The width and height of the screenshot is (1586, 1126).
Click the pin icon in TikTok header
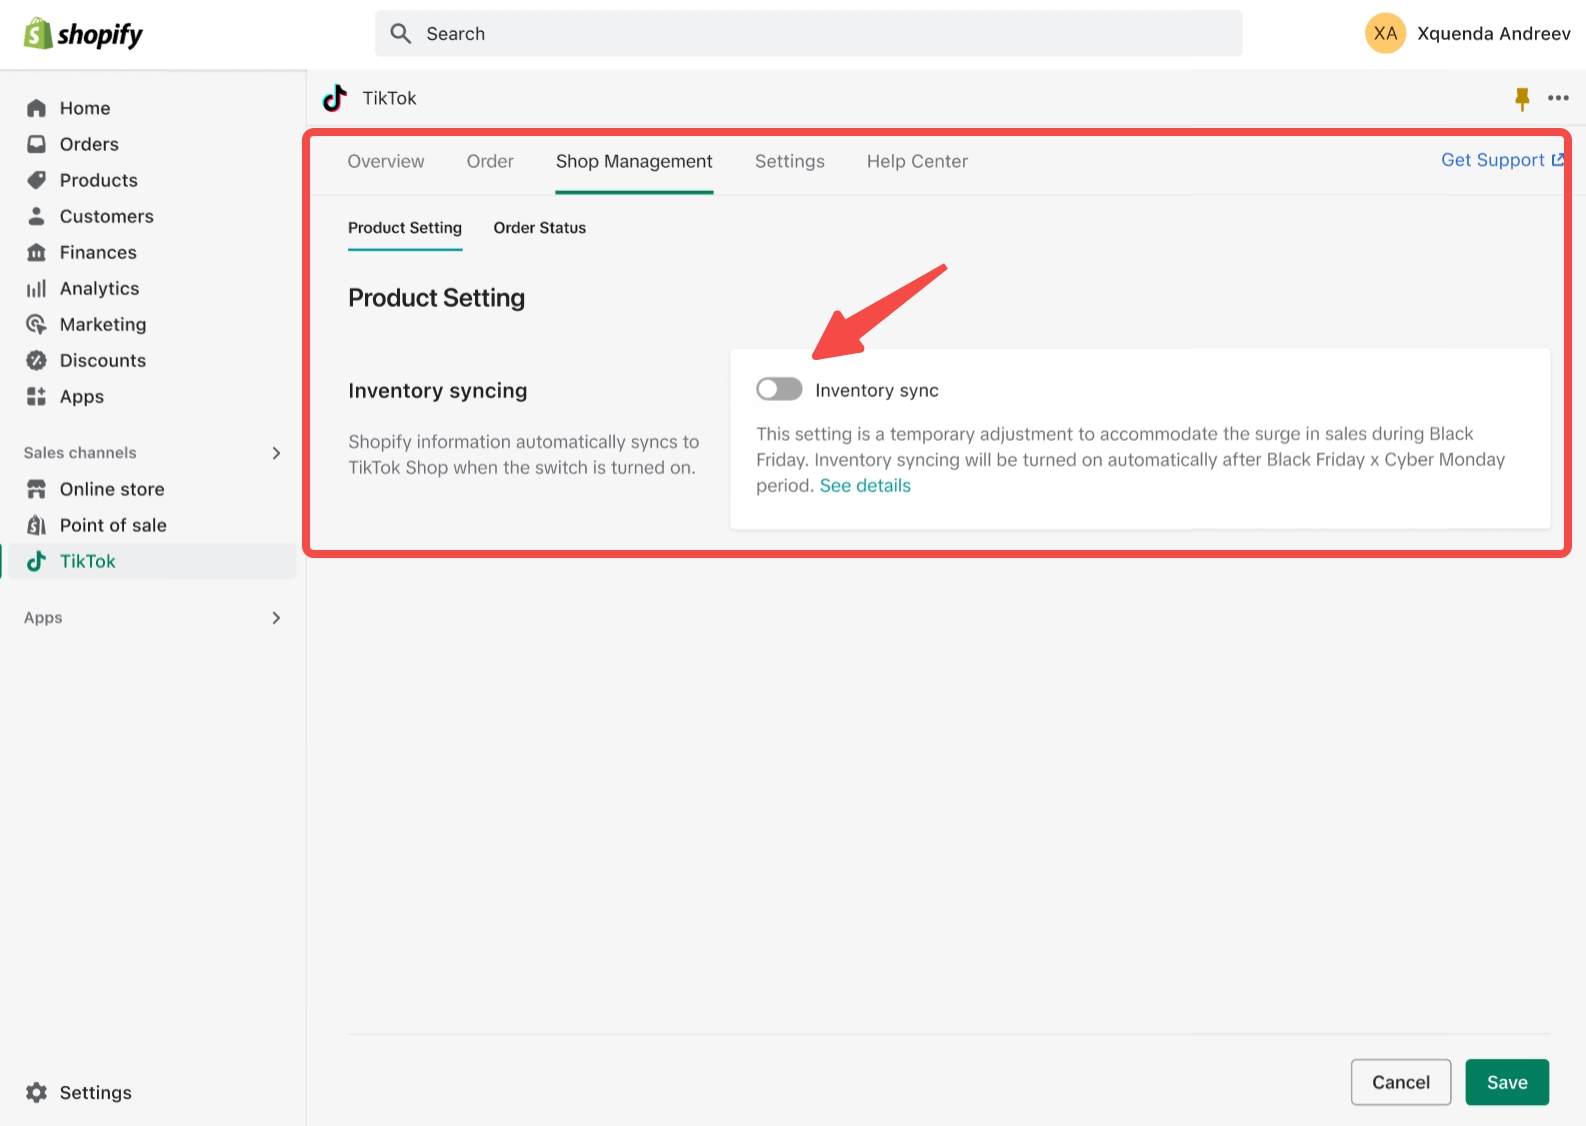(1521, 98)
